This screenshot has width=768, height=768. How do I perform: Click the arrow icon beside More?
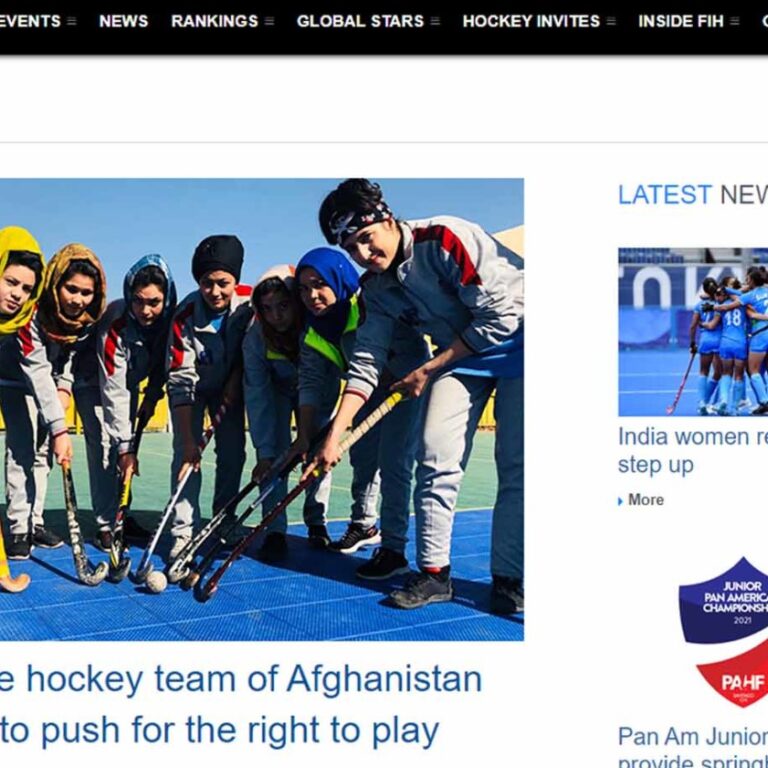point(620,501)
